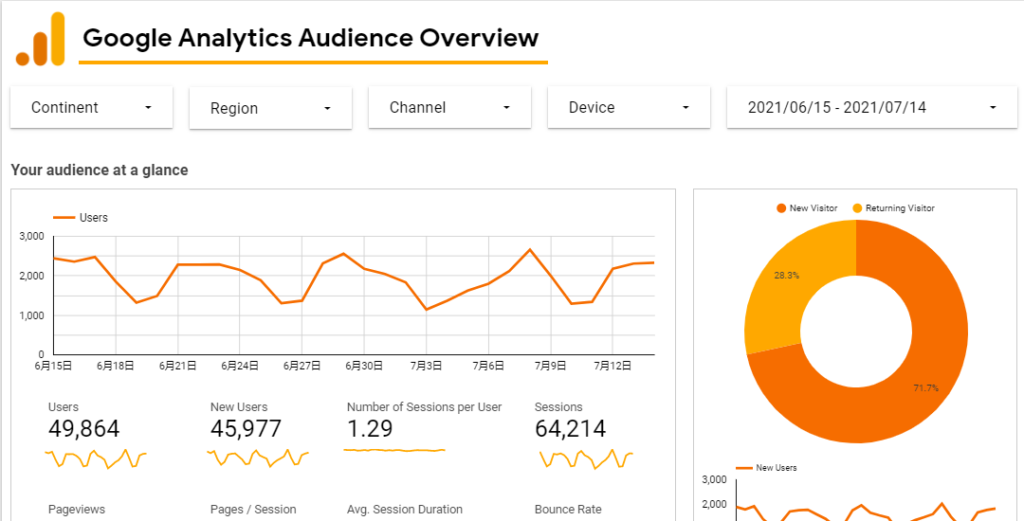Click the 7月12日 x-axis label
The image size is (1024, 521).
click(613, 366)
